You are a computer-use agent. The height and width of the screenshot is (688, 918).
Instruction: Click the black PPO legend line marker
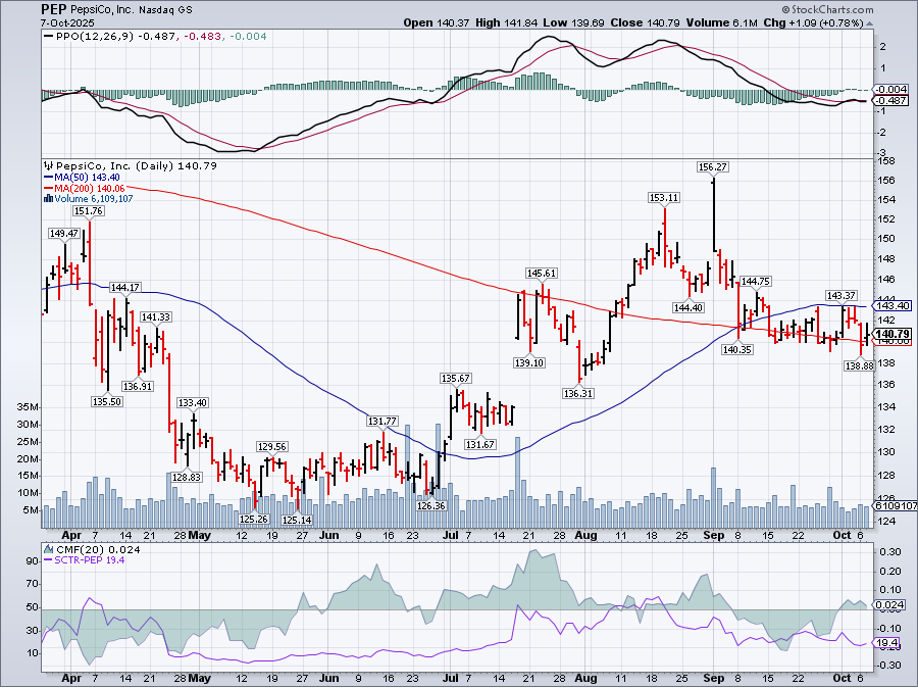[48, 37]
